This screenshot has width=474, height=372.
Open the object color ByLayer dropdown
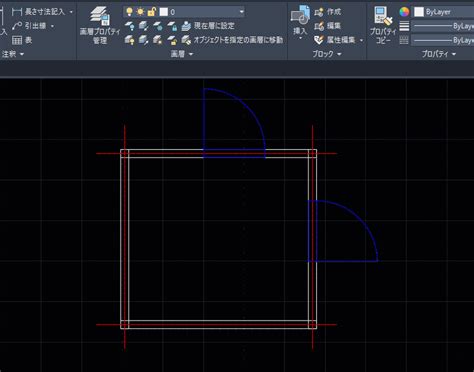(443, 12)
